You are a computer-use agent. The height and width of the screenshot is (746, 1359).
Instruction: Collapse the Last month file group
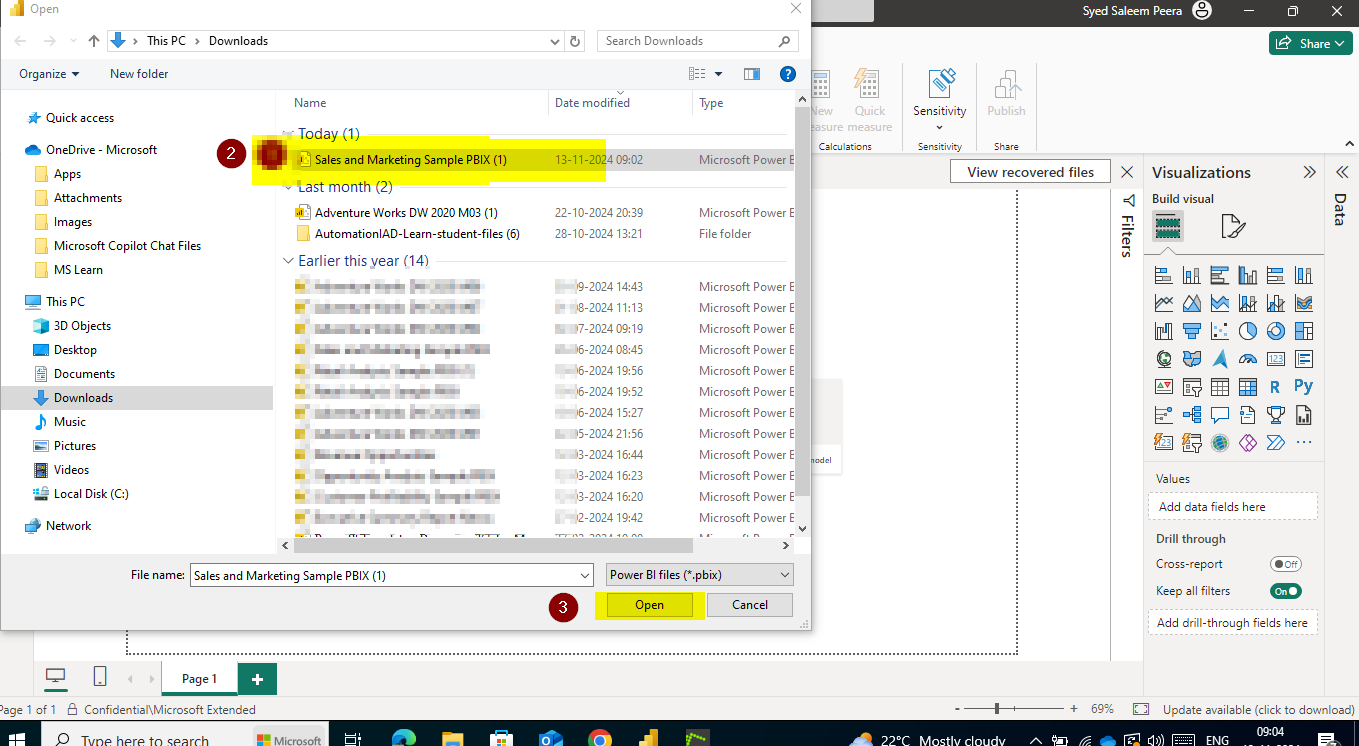288,187
